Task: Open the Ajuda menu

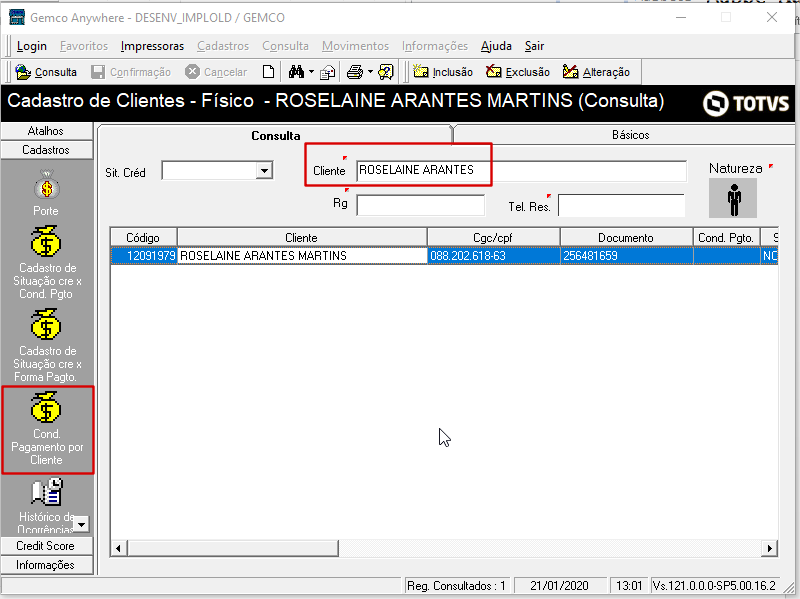Action: 496,46
